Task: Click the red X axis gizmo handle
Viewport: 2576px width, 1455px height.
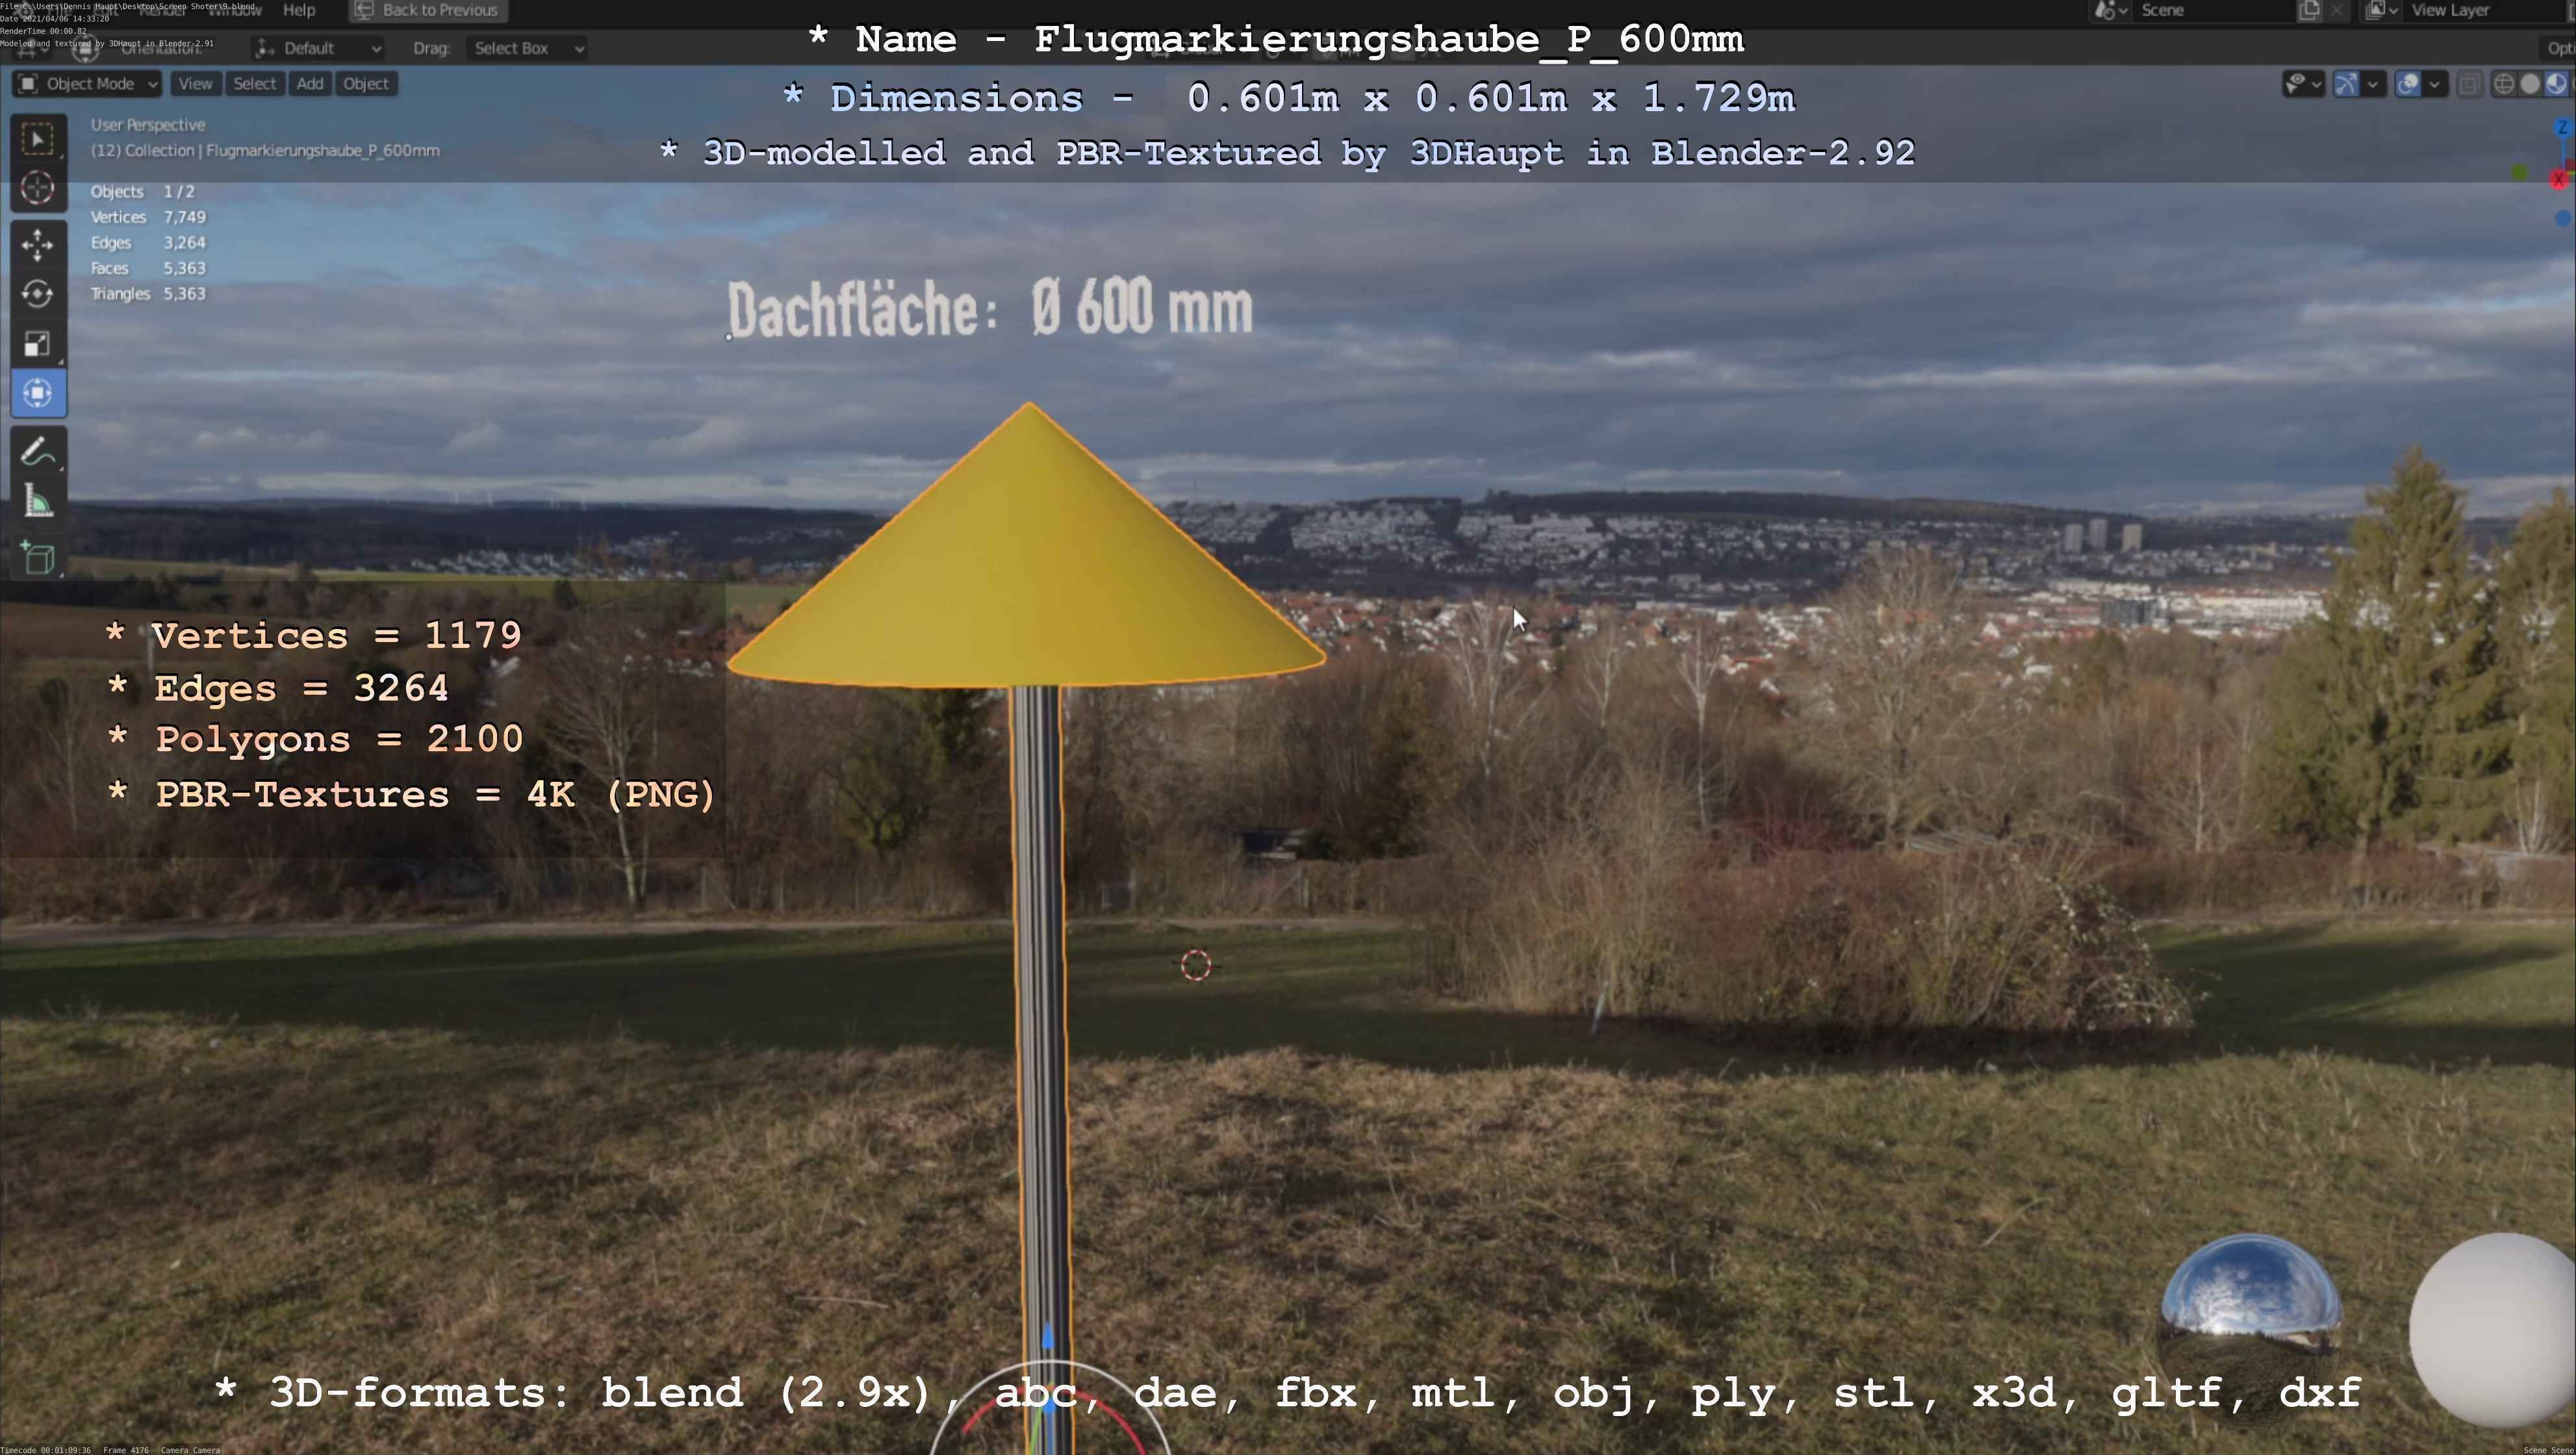Action: pos(2559,180)
